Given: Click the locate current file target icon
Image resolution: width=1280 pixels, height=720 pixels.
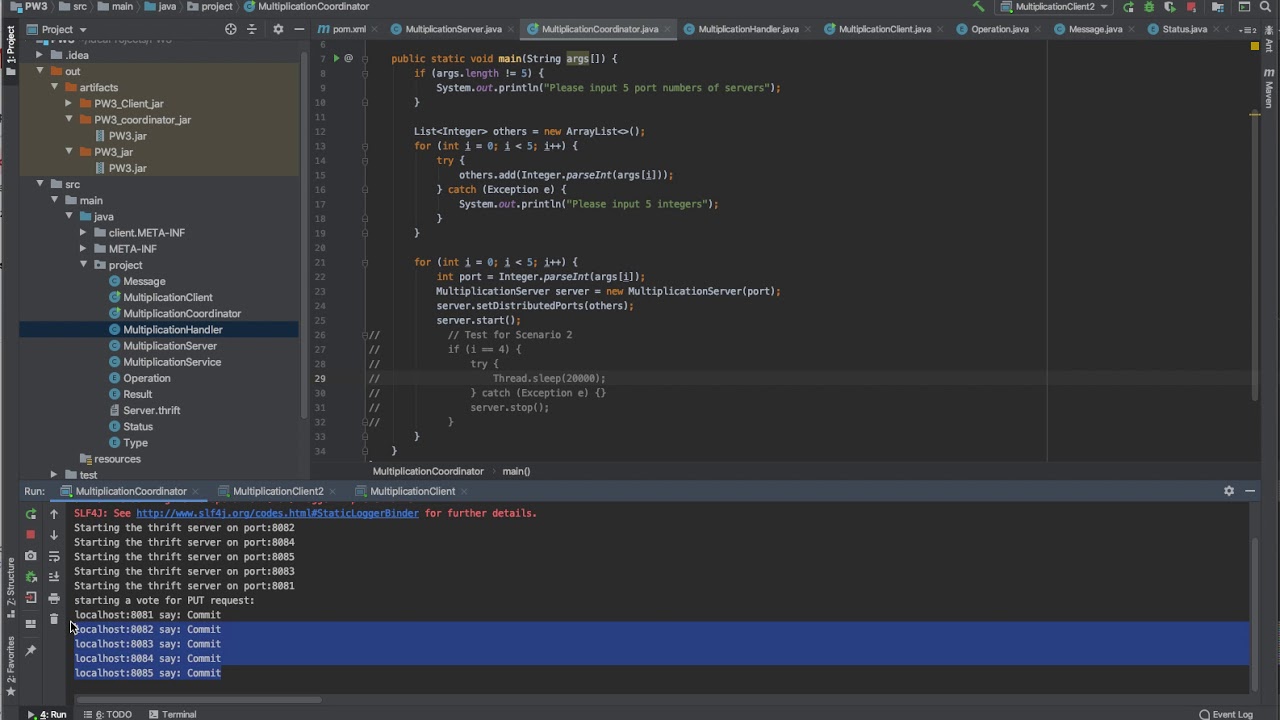Looking at the screenshot, I should pos(231,29).
